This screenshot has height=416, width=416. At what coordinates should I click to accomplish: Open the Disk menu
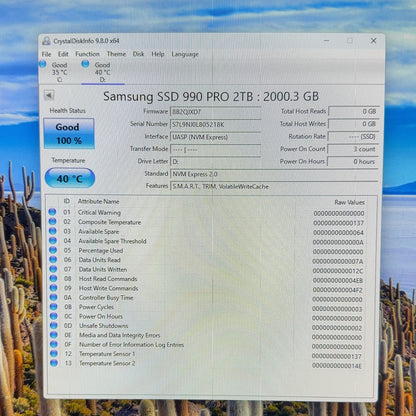138,54
